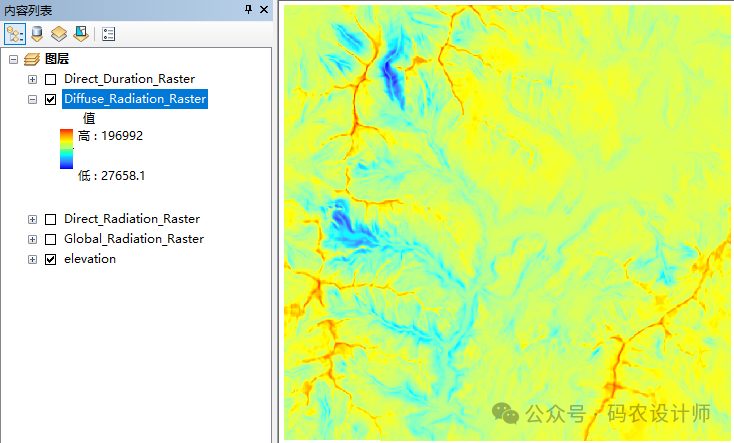Collapse the 图层 data frame tree

point(13,59)
